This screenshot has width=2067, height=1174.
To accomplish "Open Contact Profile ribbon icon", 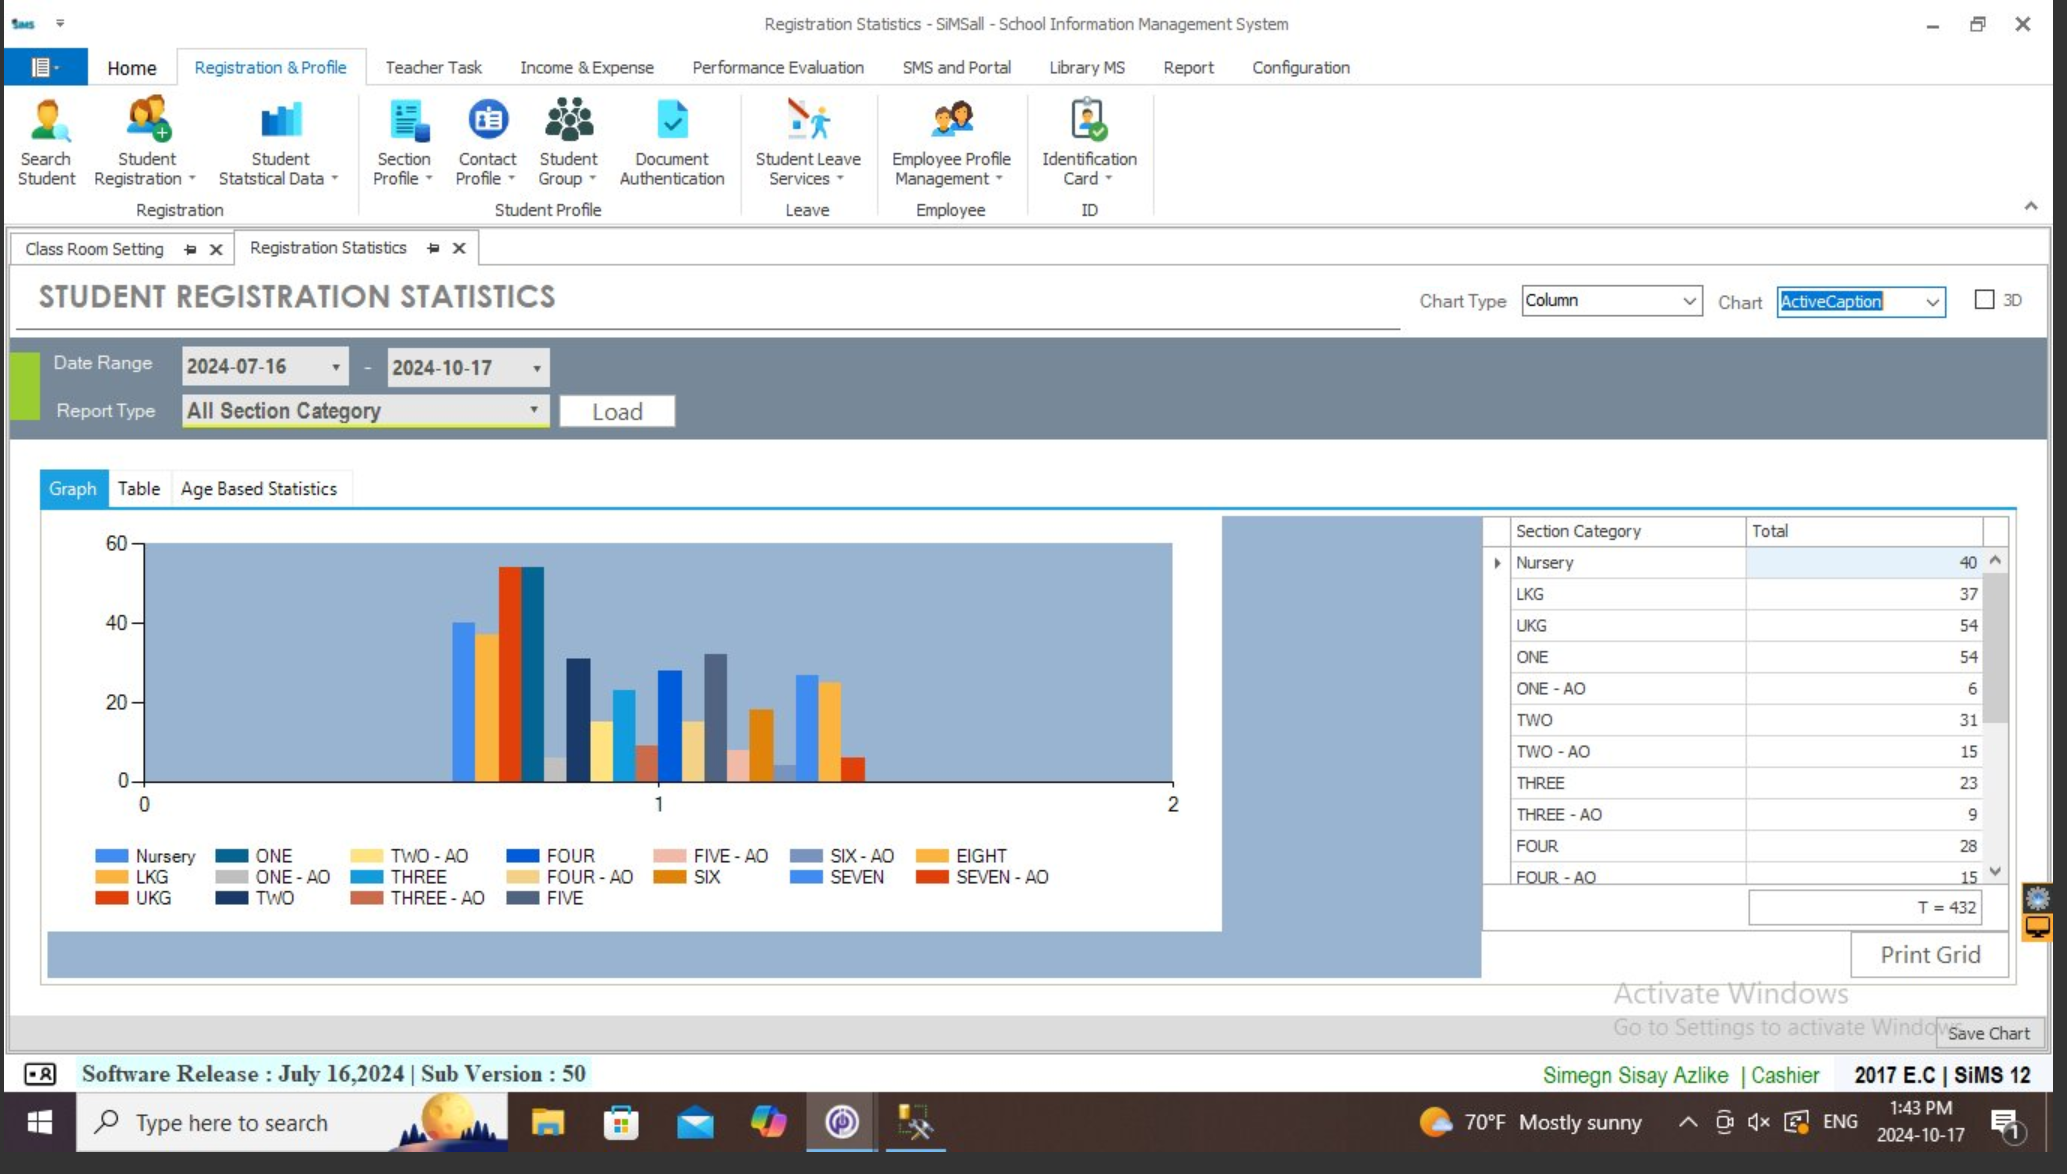I will (x=487, y=143).
